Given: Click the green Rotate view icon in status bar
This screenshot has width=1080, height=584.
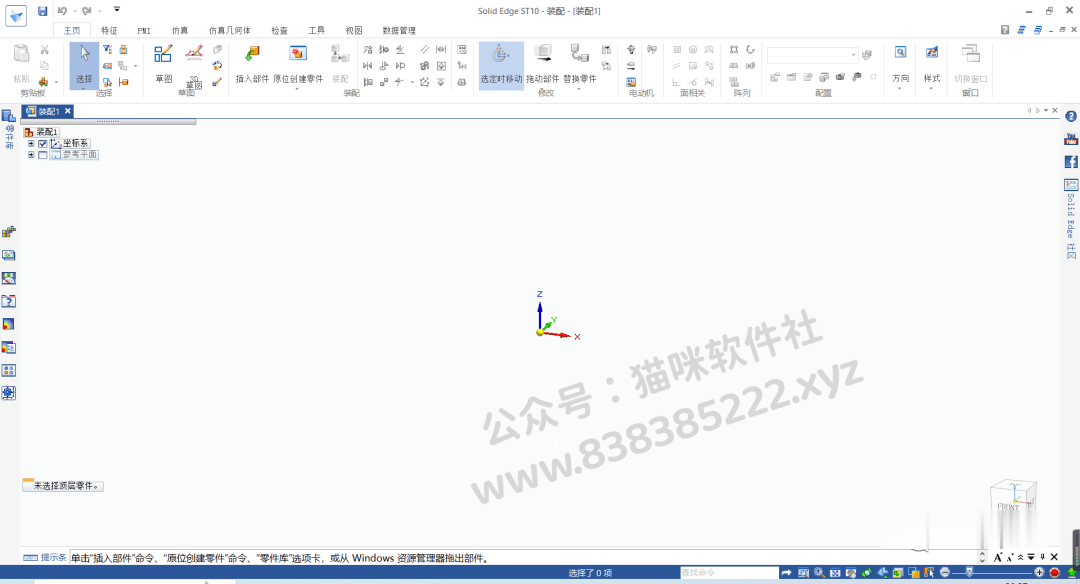Looking at the screenshot, I should (x=866, y=573).
